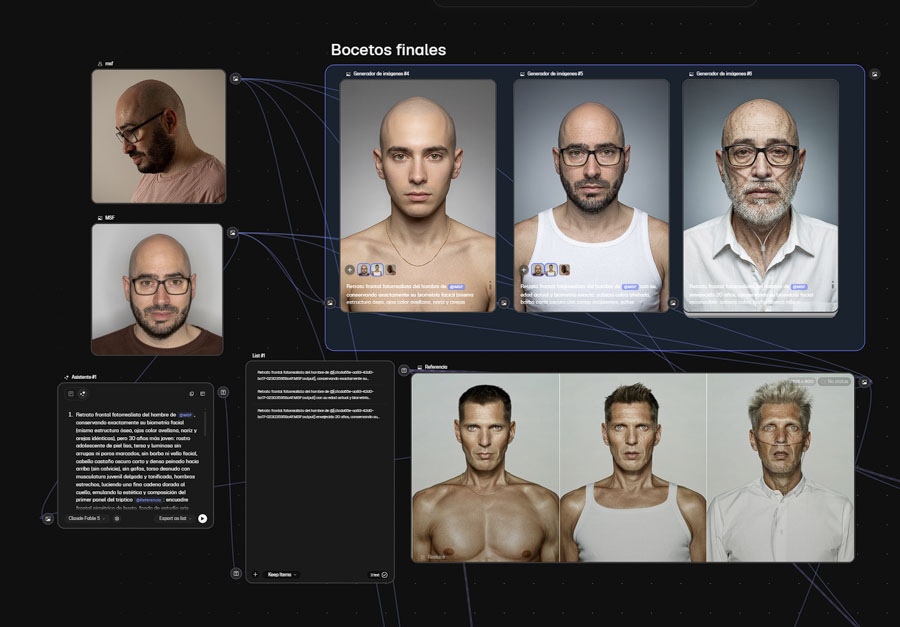Open the Export as list dropdown
This screenshot has height=627, width=900.
click(175, 518)
